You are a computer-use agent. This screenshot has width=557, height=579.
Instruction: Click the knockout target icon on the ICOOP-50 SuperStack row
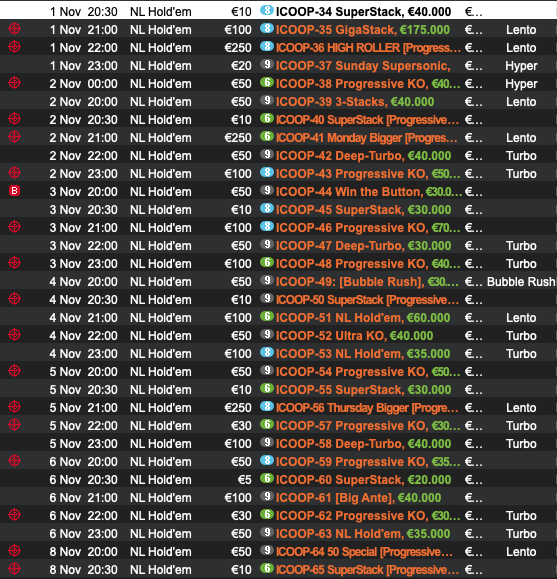coord(14,299)
